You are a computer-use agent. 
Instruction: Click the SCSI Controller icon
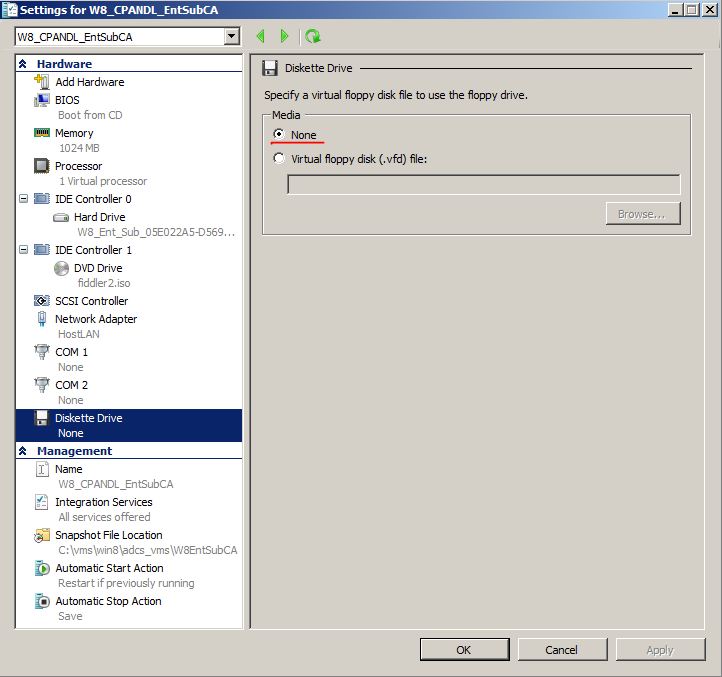click(x=41, y=301)
